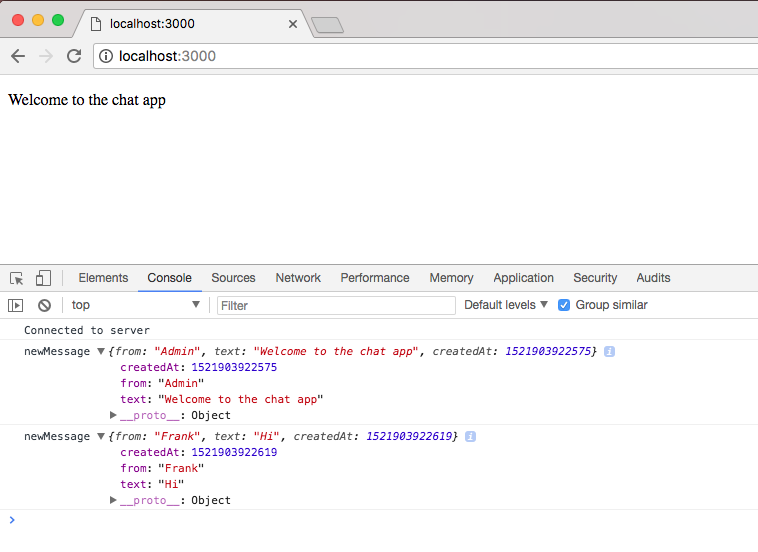758x552 pixels.
Task: Clear the console with the ban icon
Action: click(x=44, y=305)
